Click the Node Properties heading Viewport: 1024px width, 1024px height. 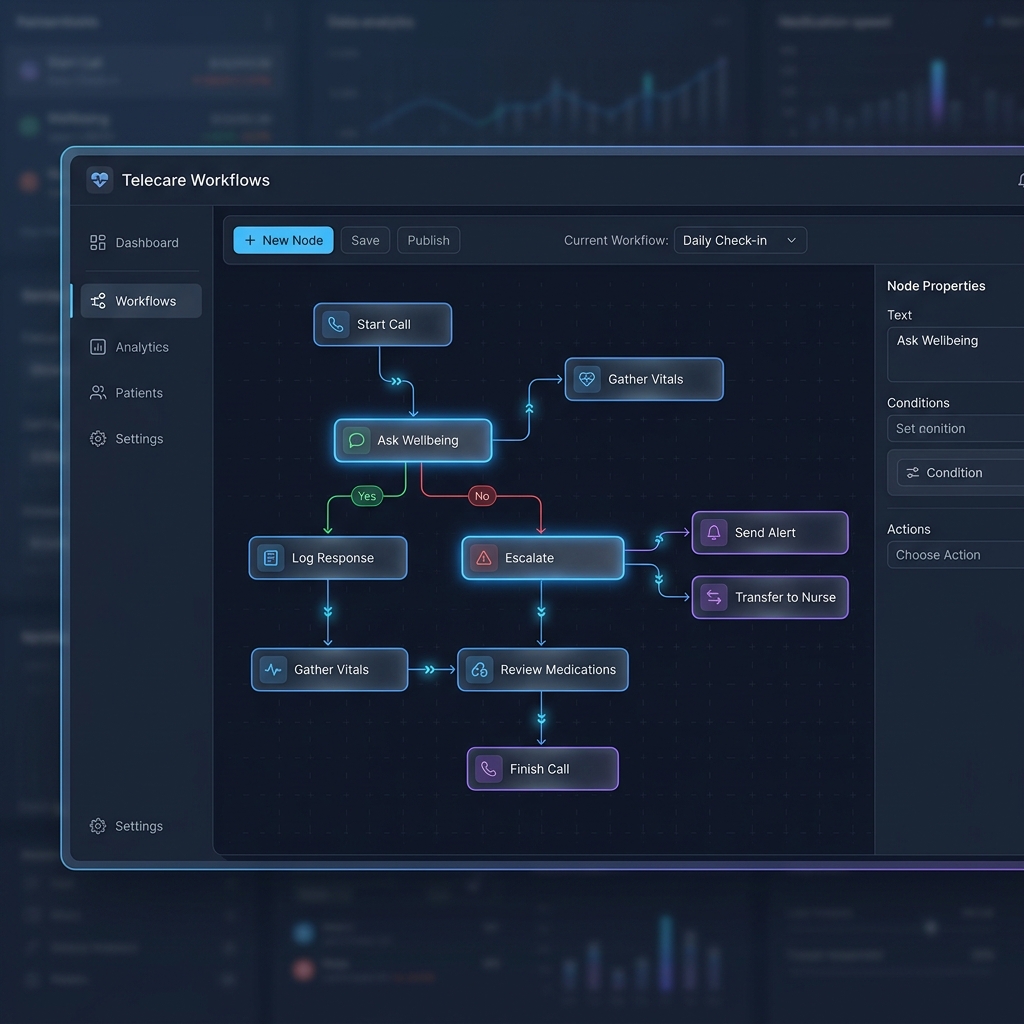coord(936,285)
